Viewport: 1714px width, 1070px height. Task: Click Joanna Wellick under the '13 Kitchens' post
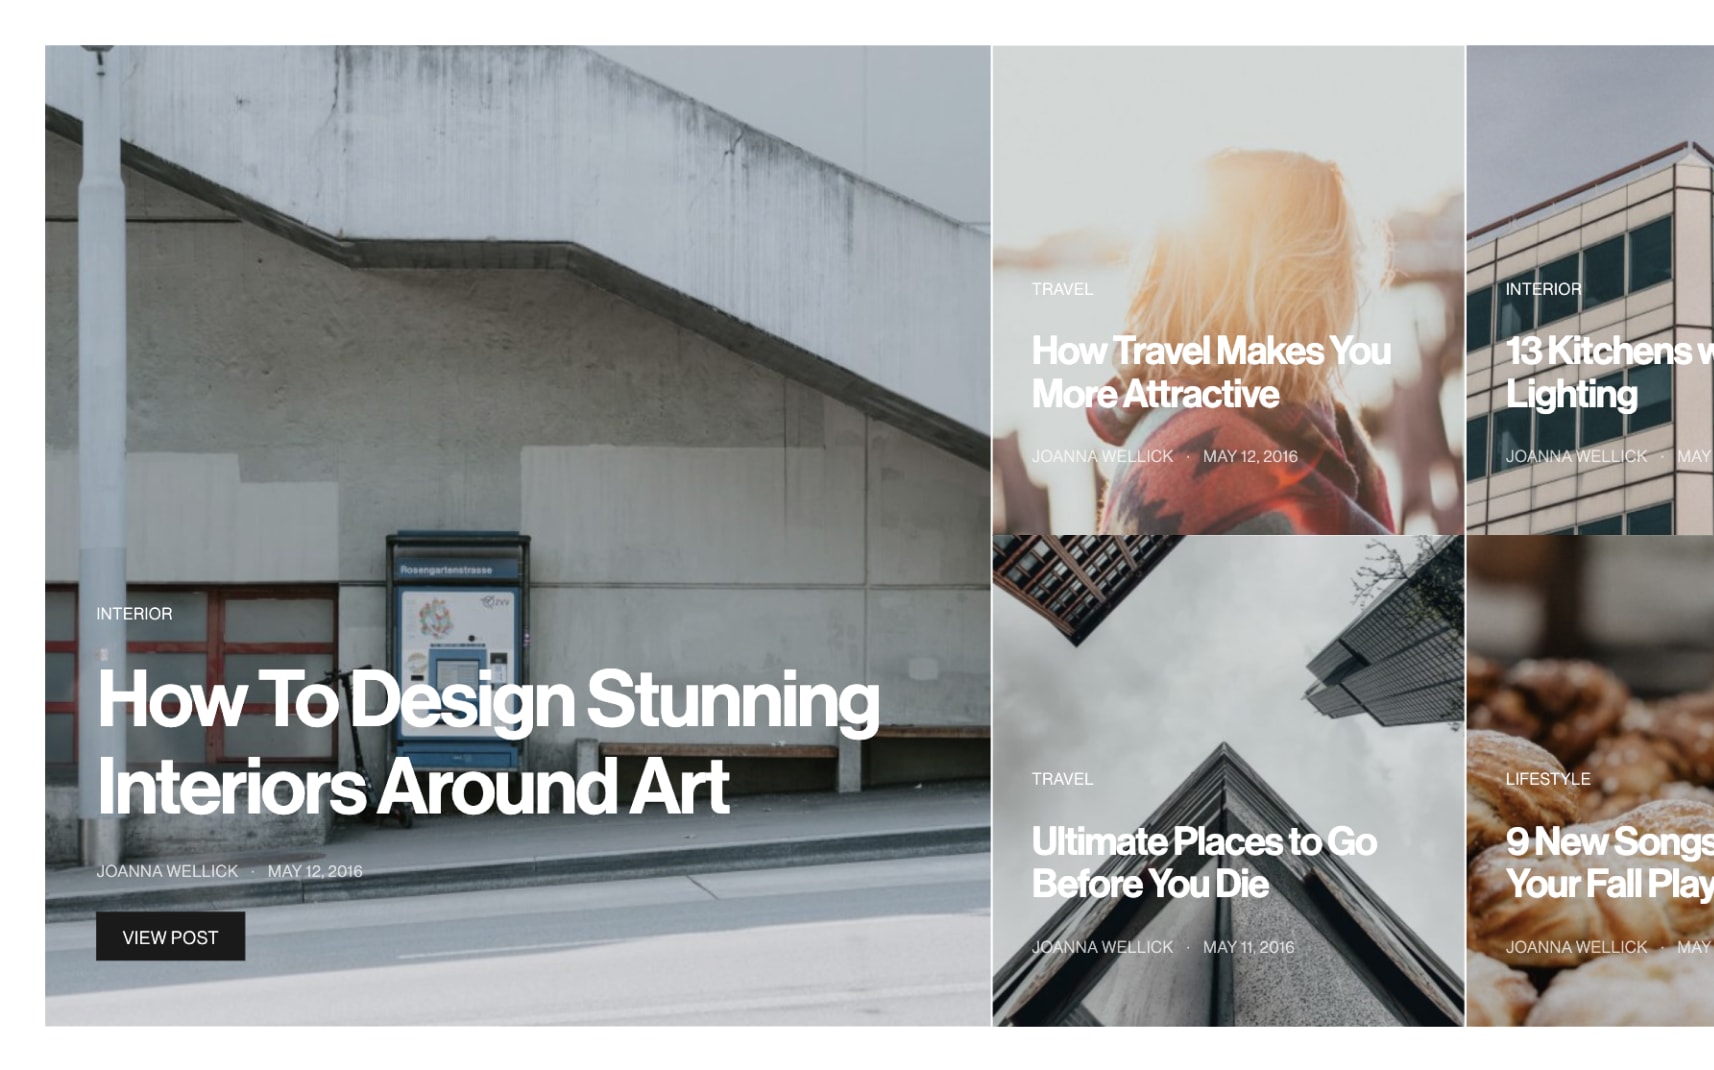[x=1576, y=456]
